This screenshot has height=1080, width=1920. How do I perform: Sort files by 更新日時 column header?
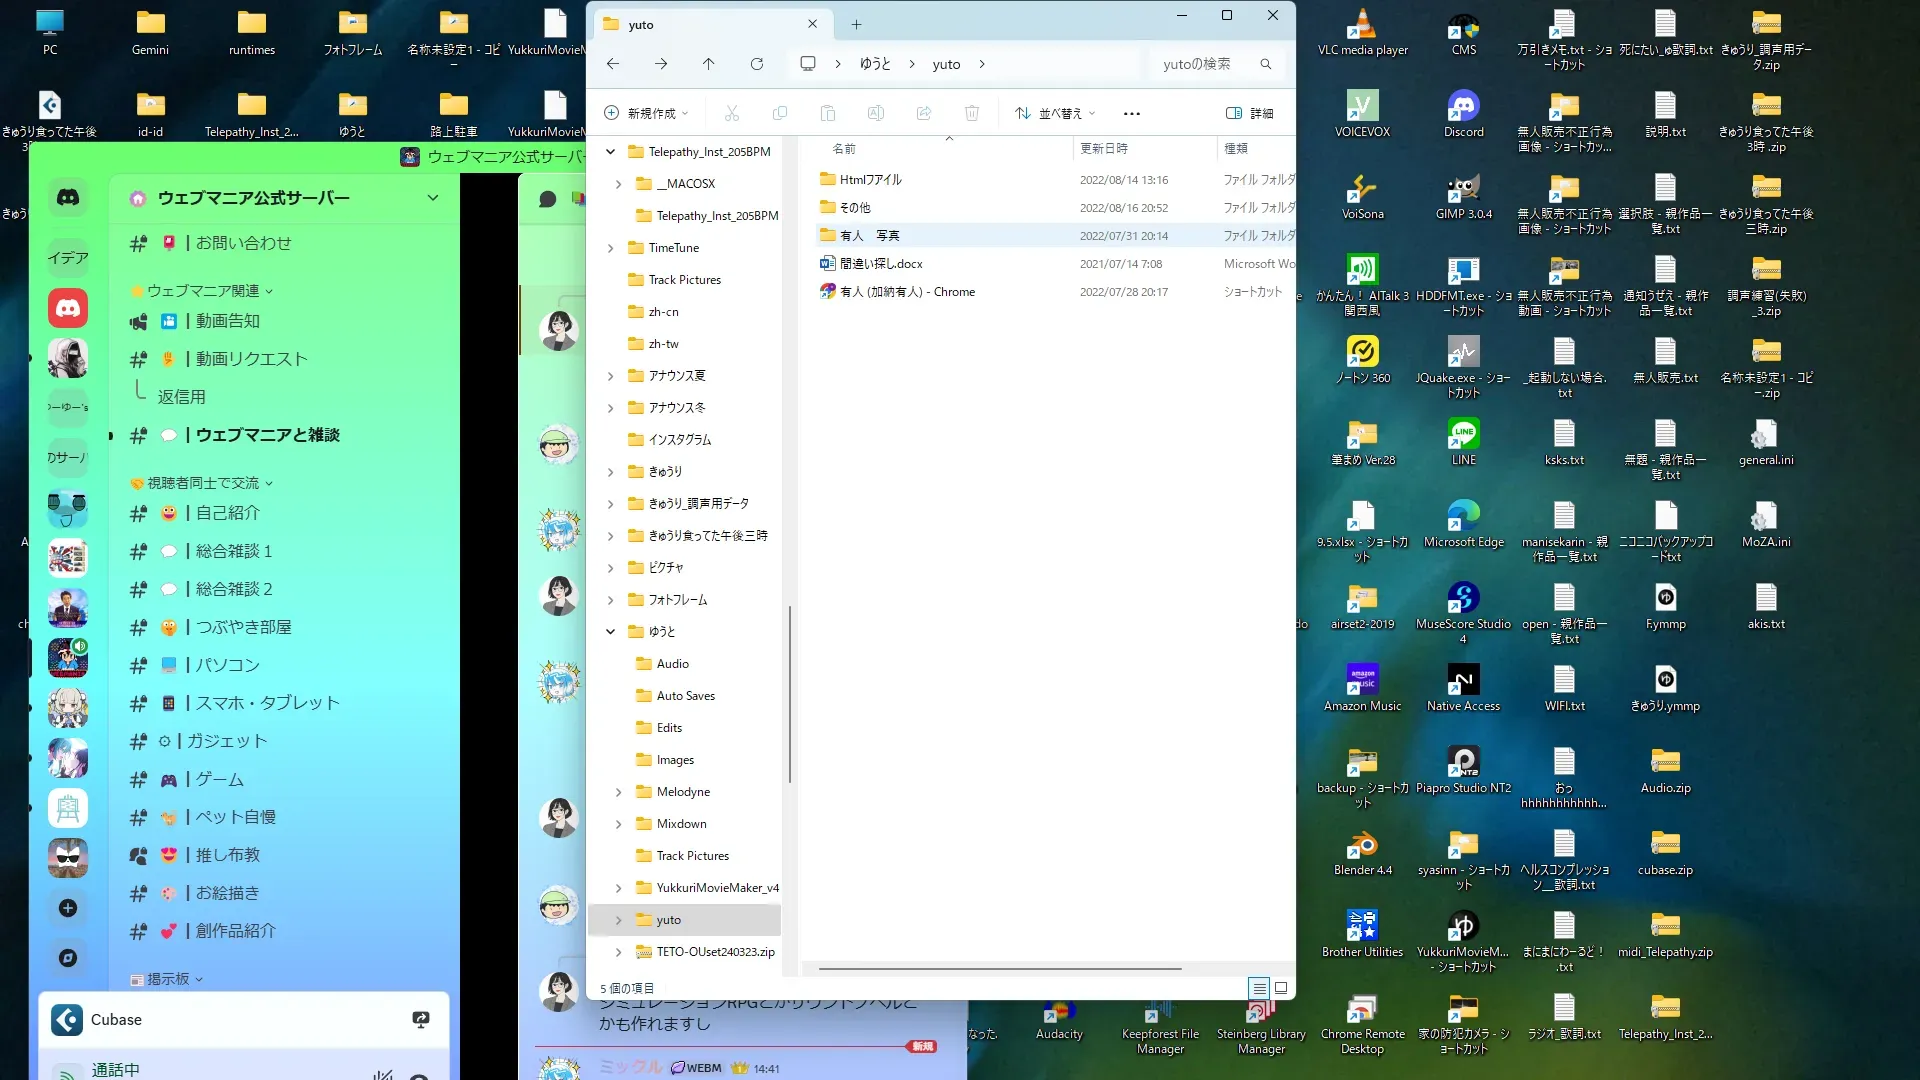tap(1104, 148)
